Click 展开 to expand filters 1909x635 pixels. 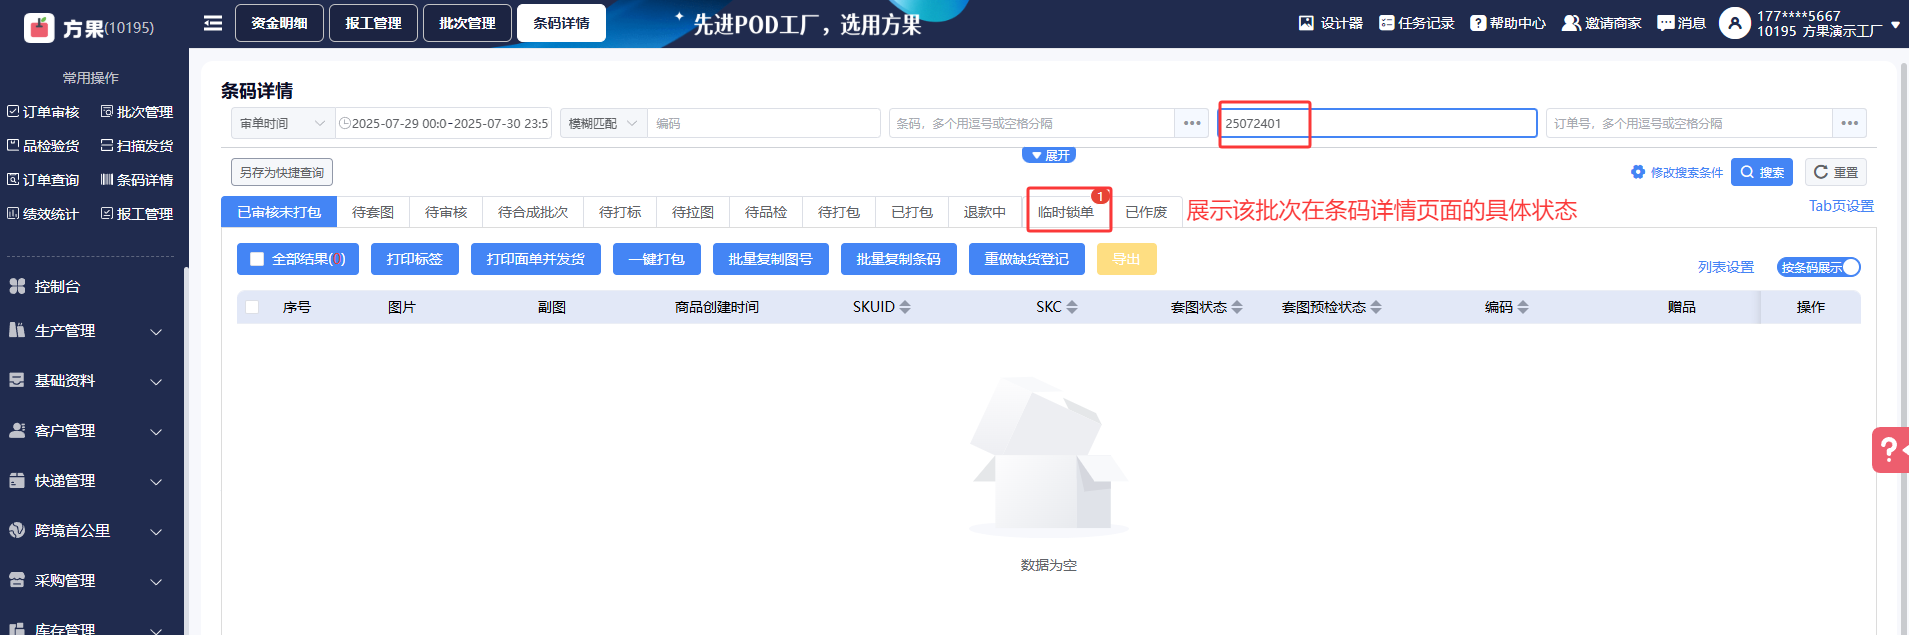1049,155
